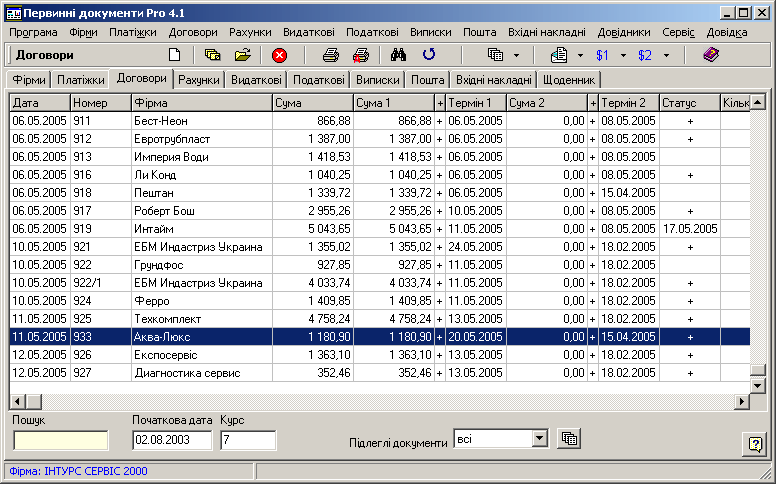This screenshot has height=484, width=776.
Task: Switch to the Видаткові tab
Action: (256, 80)
